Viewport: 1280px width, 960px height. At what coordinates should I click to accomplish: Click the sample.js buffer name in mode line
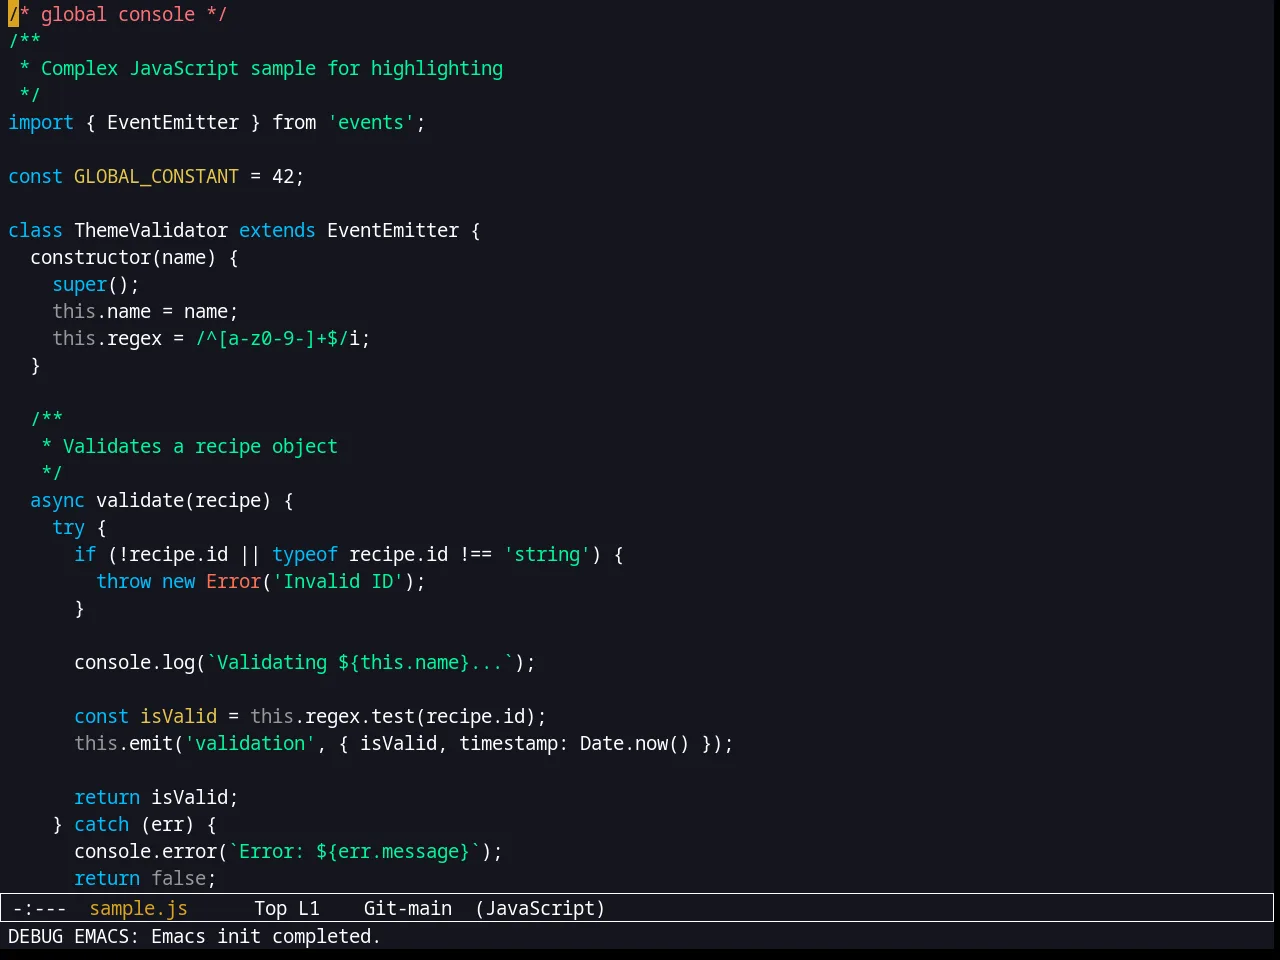coord(139,908)
